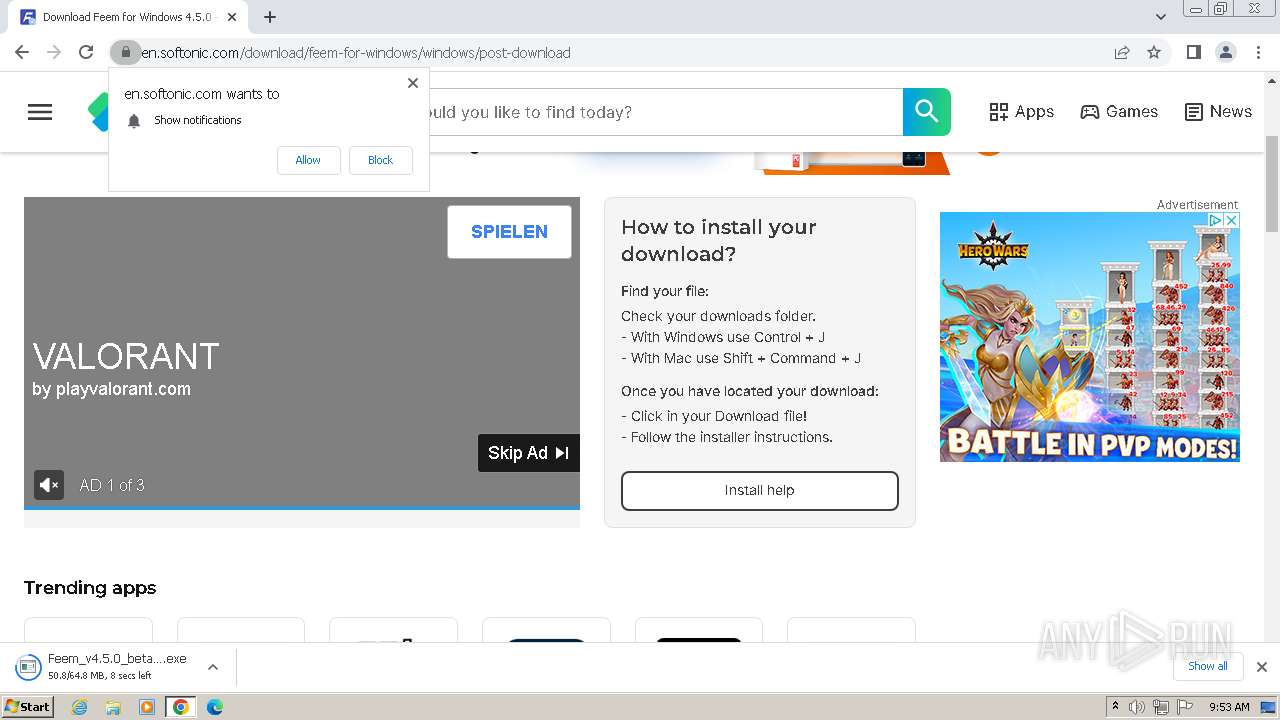This screenshot has height=720, width=1280.
Task: Click the Softonic search magnifier button
Action: [927, 112]
